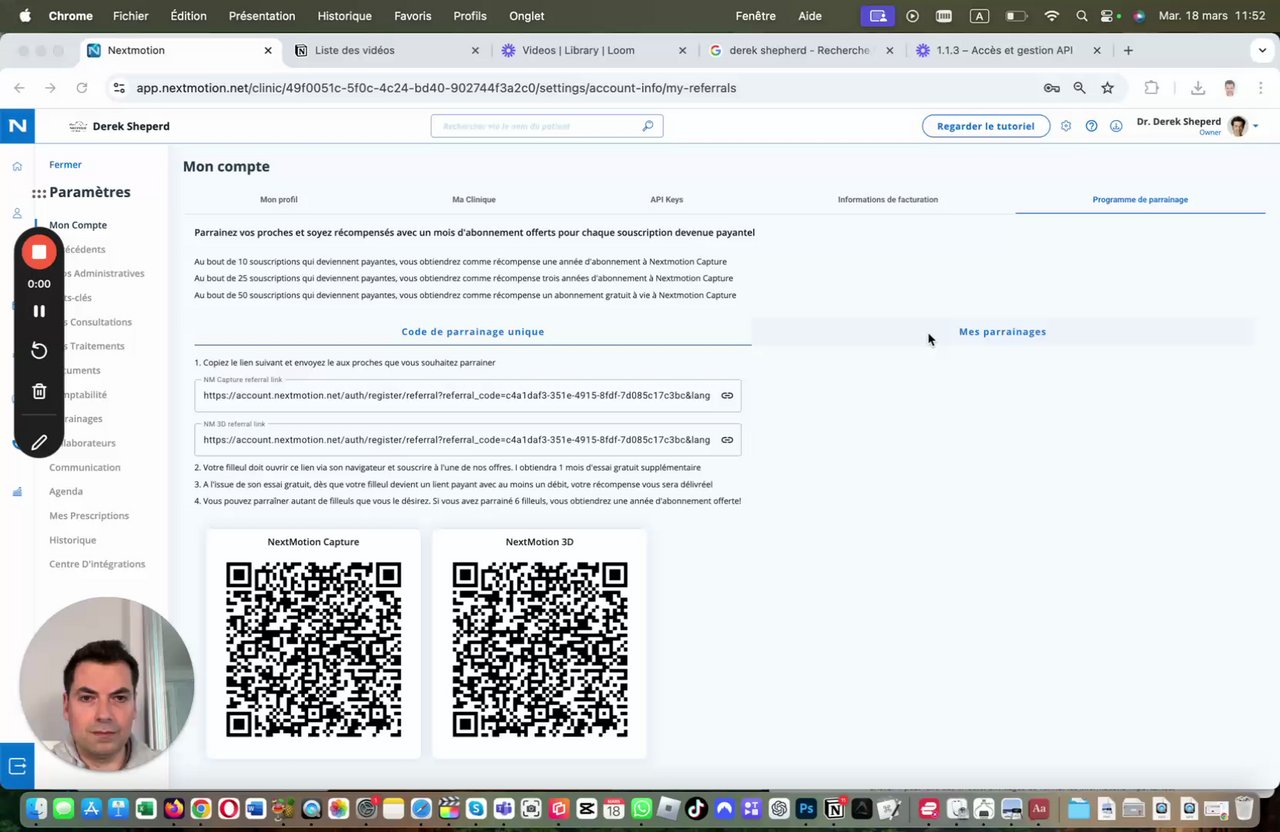Screen dimensions: 1280x832
Task: Open the Historique menu in menu bar
Action: [345, 16]
